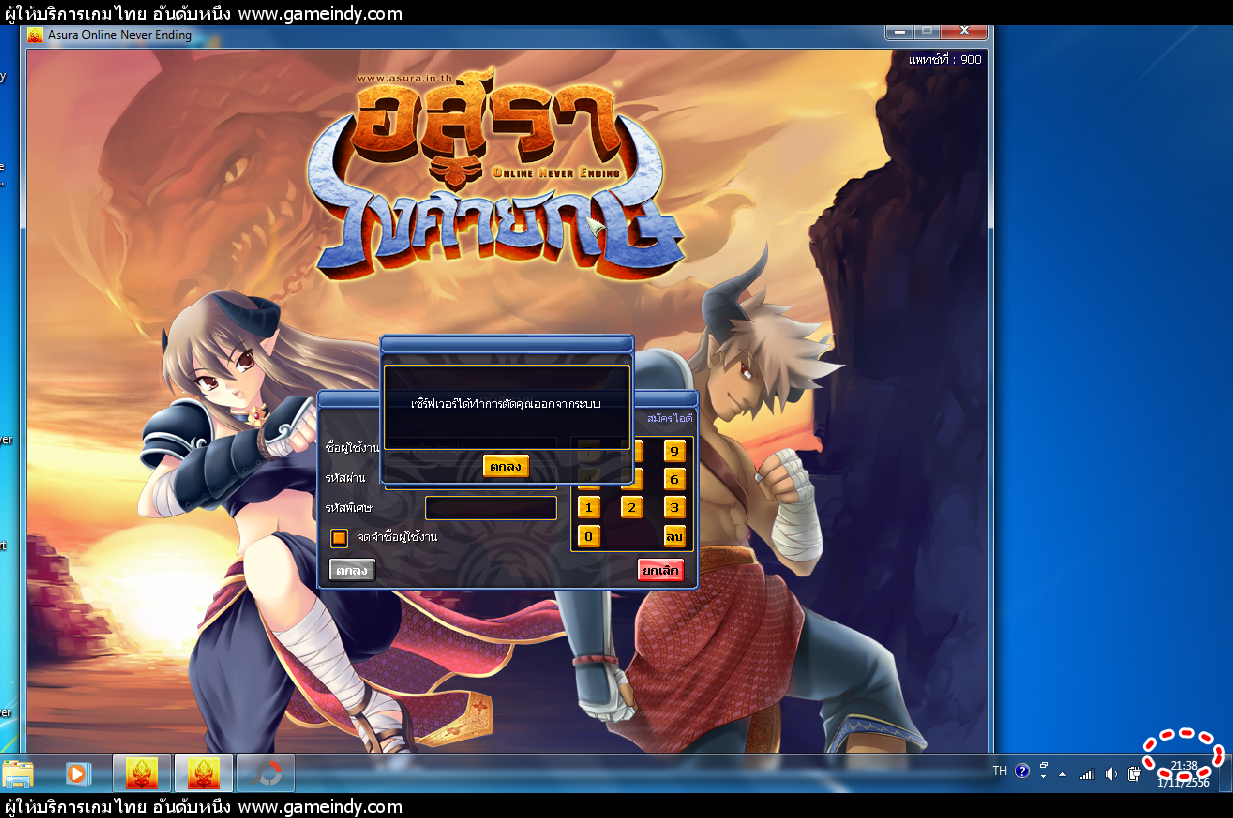
Task: Open Windows Explorer from the taskbar
Action: [x=18, y=773]
